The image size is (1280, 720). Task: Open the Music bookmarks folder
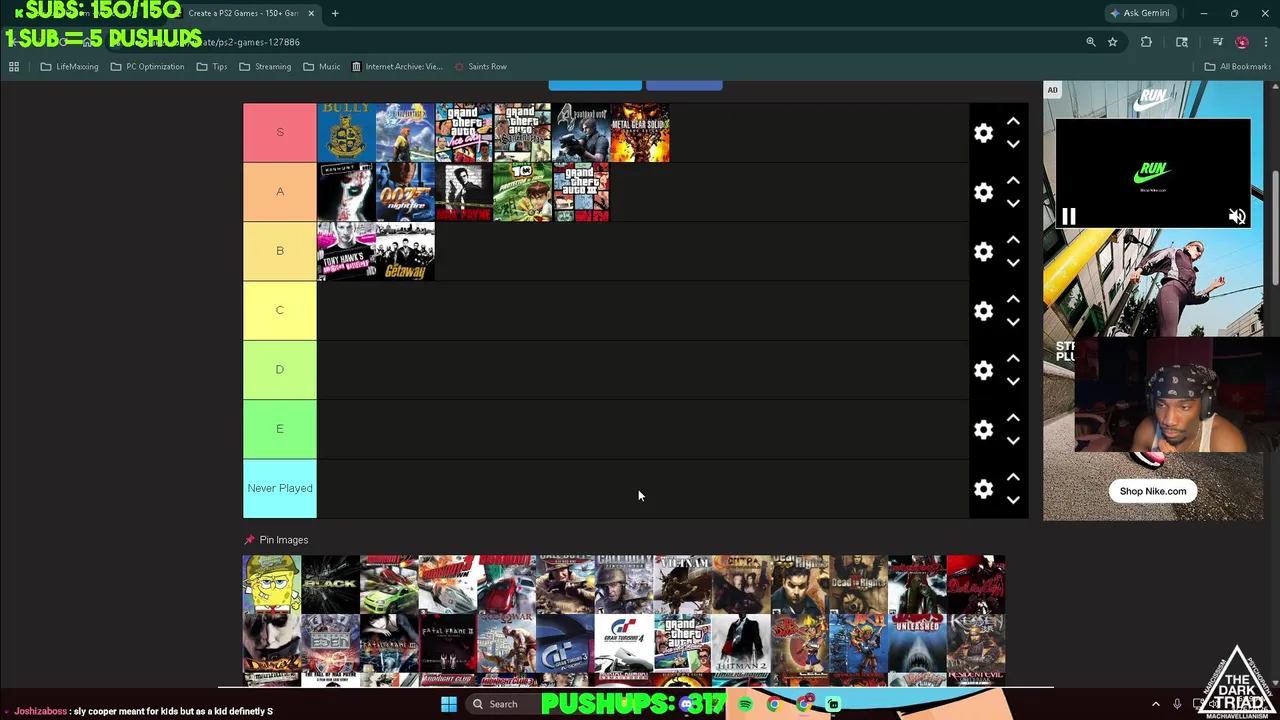point(321,66)
